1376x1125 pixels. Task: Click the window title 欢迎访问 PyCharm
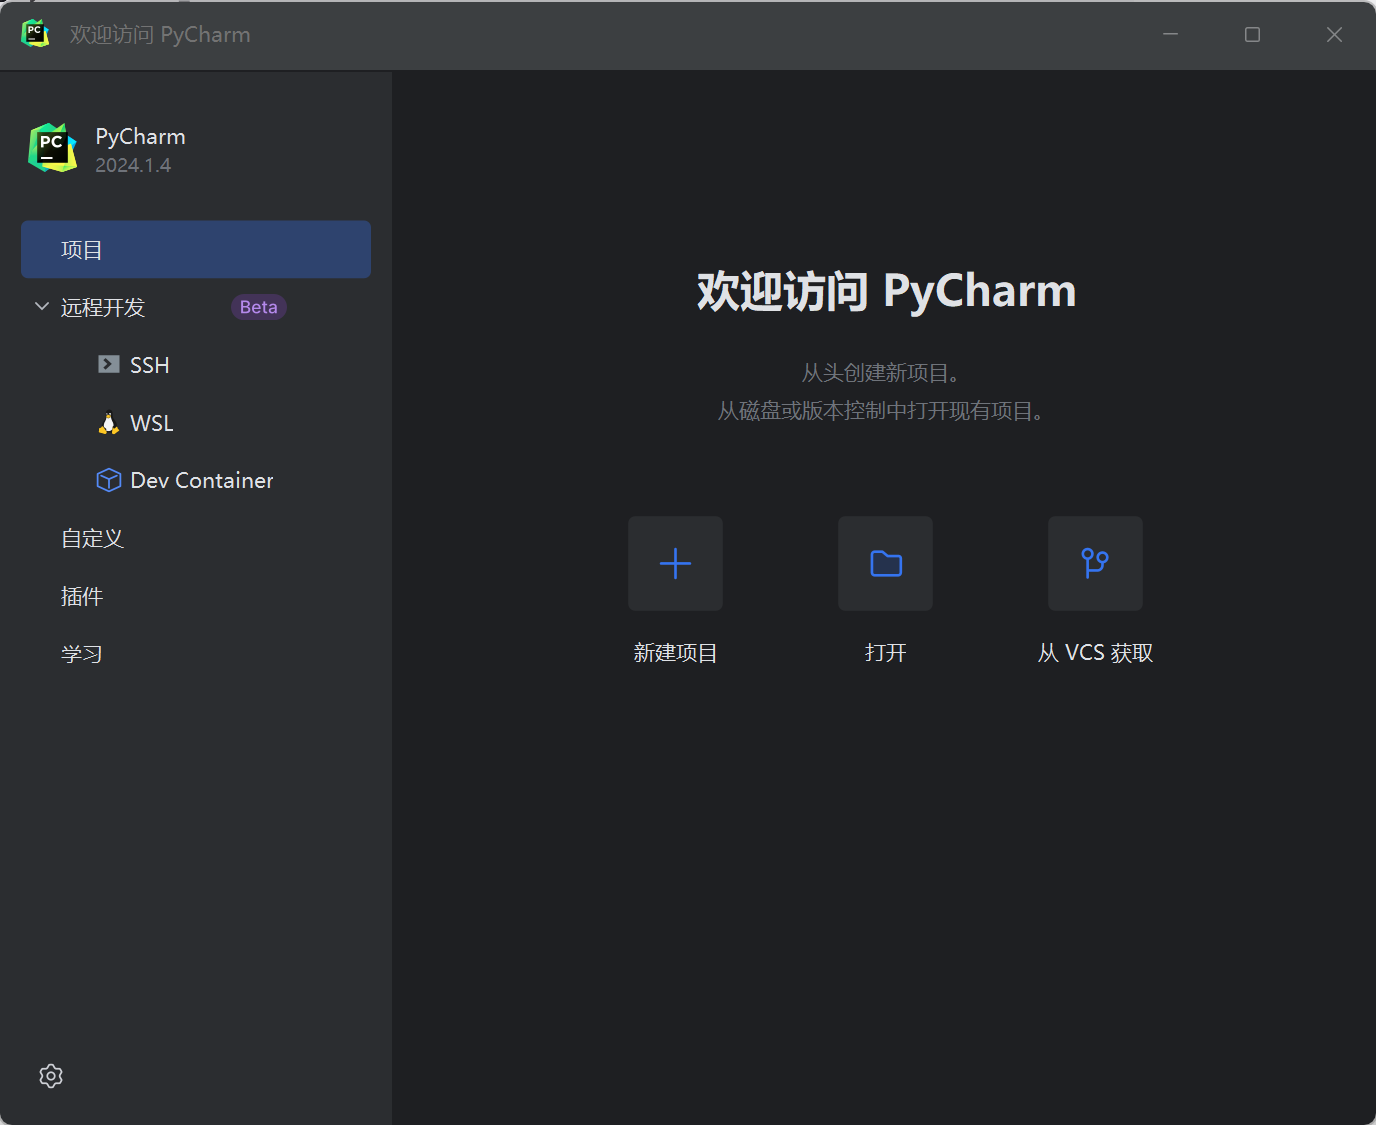(160, 35)
